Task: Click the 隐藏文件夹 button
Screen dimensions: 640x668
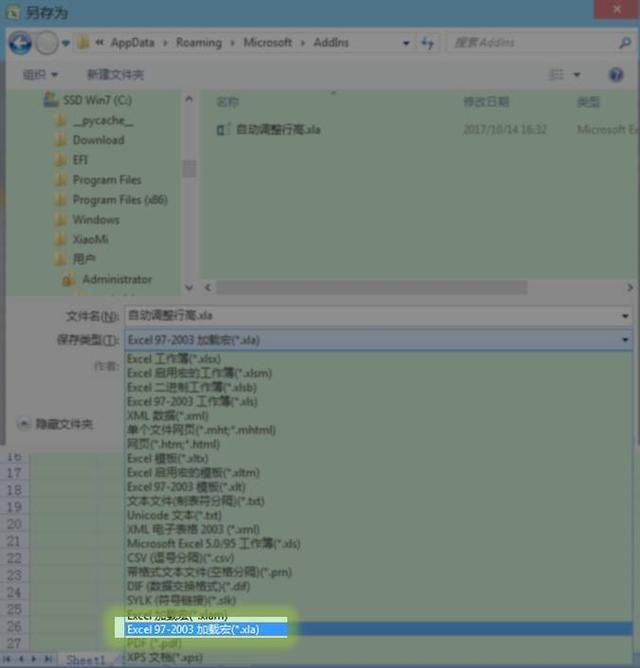Action: coord(56,424)
